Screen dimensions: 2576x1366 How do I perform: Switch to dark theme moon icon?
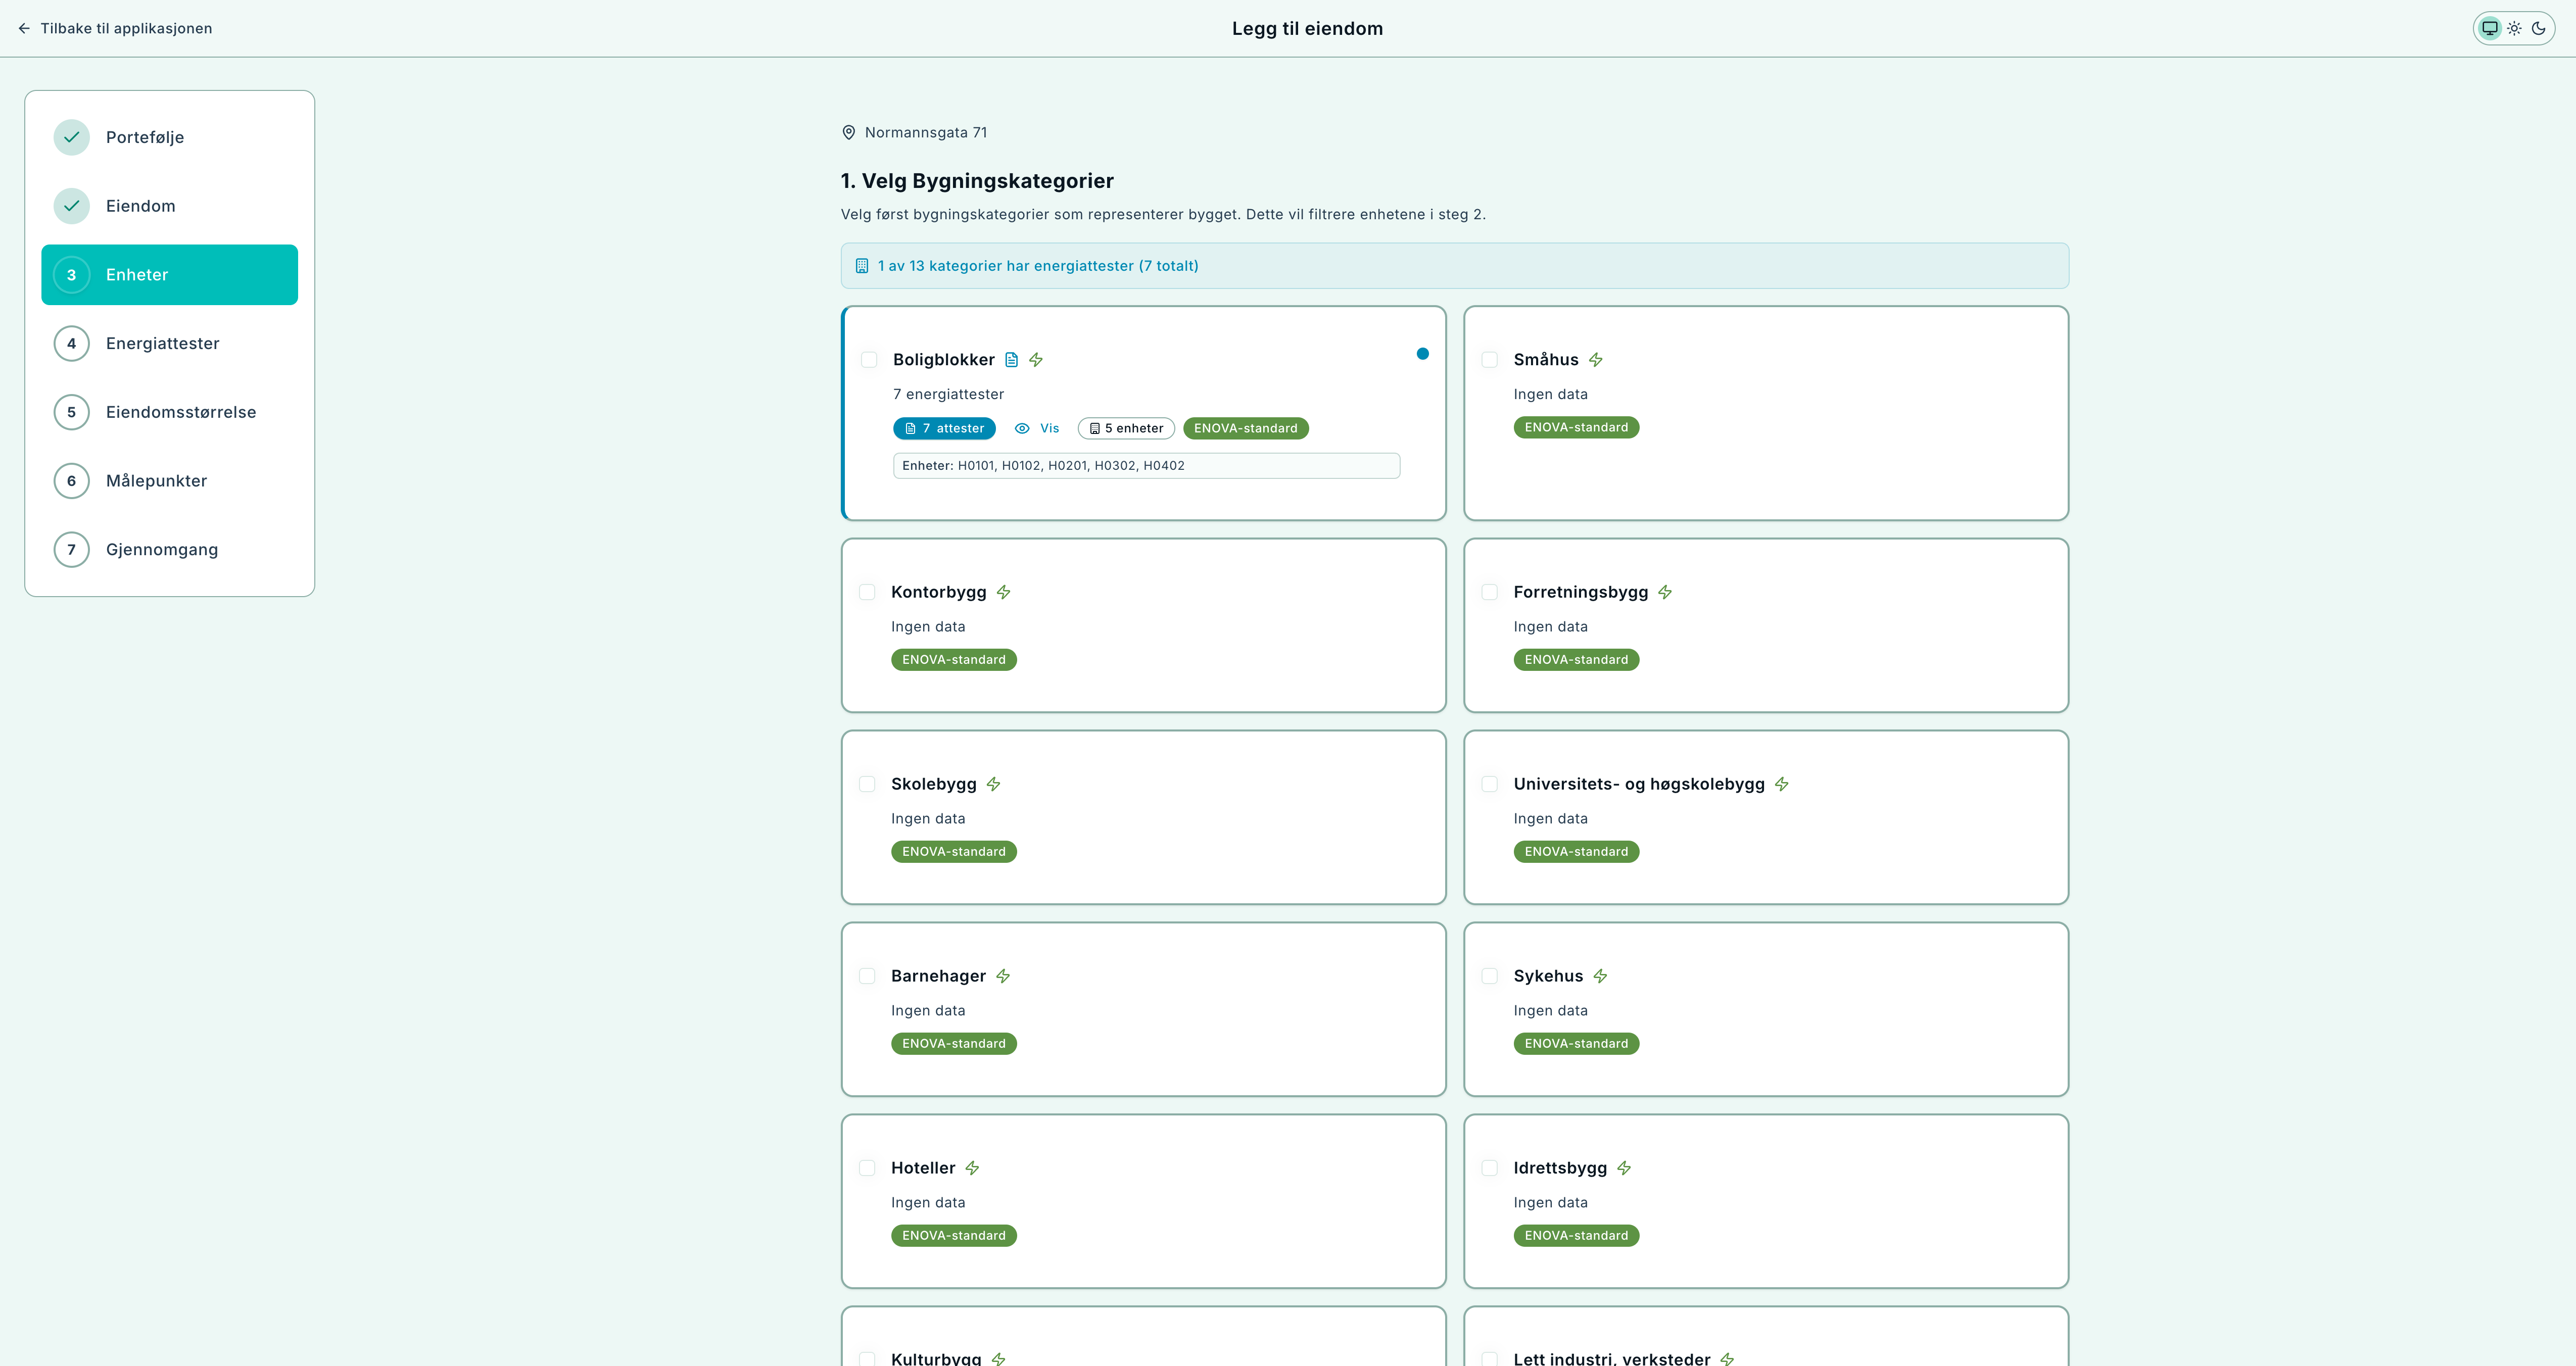(x=2538, y=28)
